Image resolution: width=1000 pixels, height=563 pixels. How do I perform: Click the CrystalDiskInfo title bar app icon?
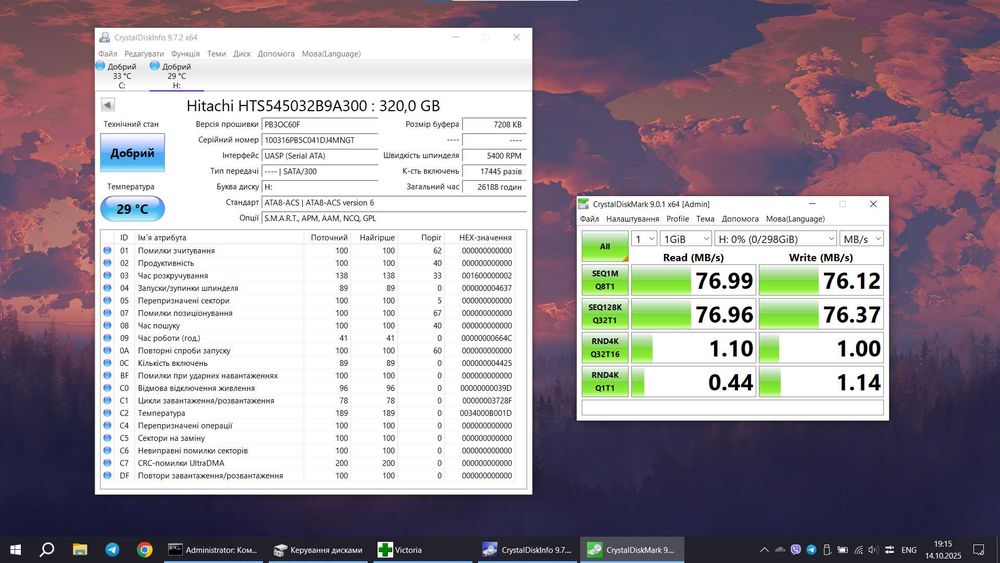(x=105, y=38)
